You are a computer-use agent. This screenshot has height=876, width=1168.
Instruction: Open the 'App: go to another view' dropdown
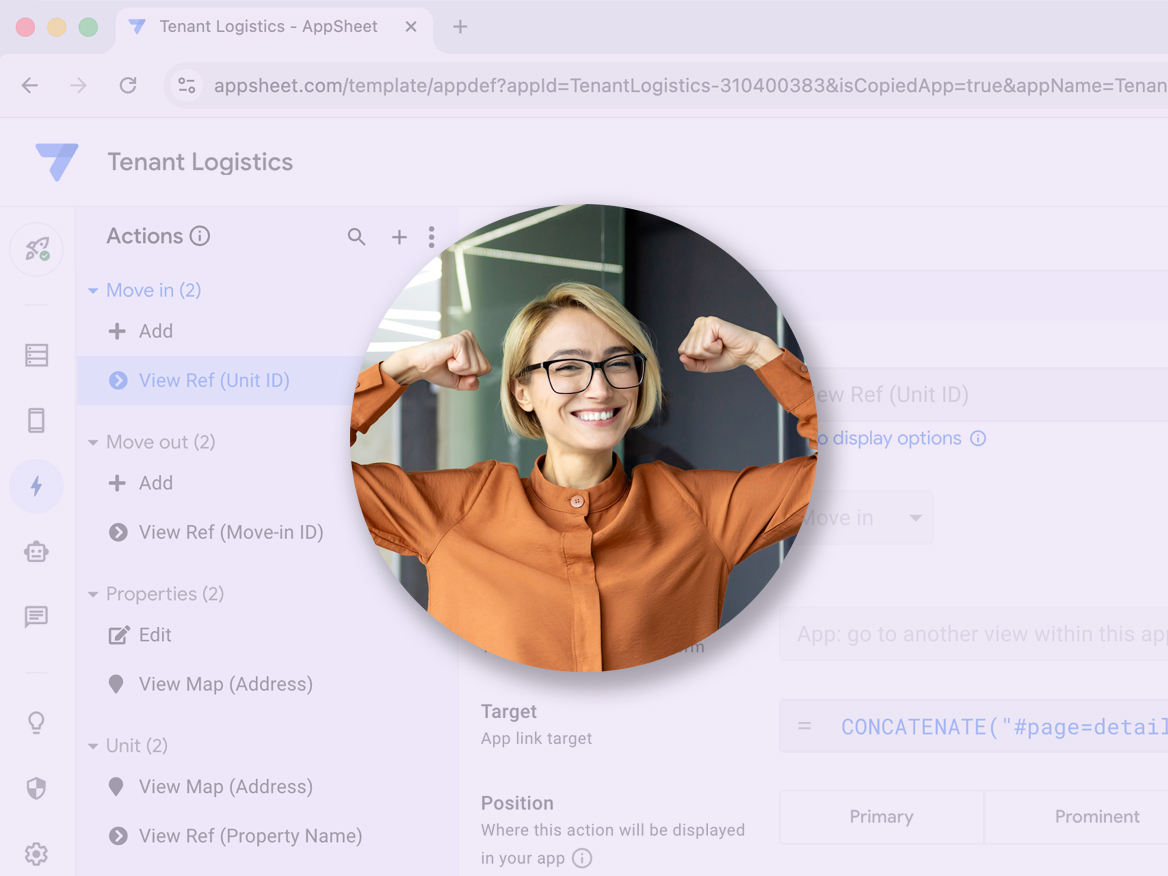point(974,634)
